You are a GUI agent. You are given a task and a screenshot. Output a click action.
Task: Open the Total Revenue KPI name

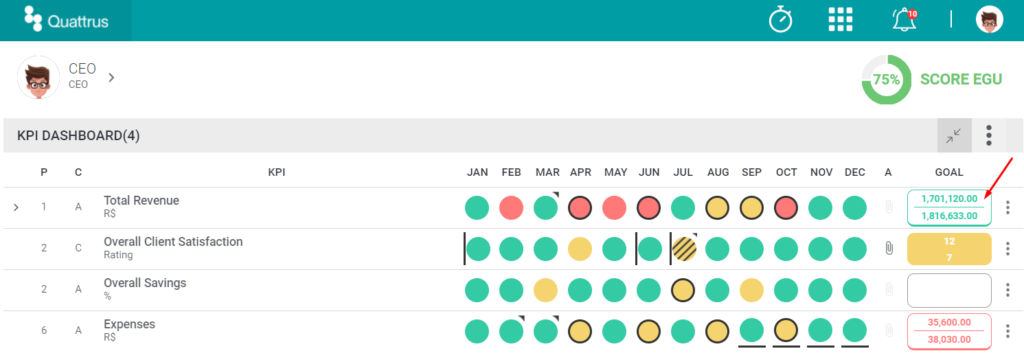141,201
